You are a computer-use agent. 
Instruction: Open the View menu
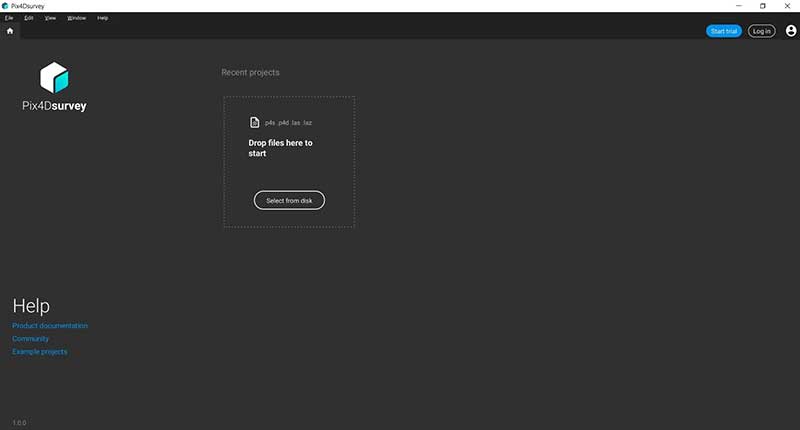point(50,18)
